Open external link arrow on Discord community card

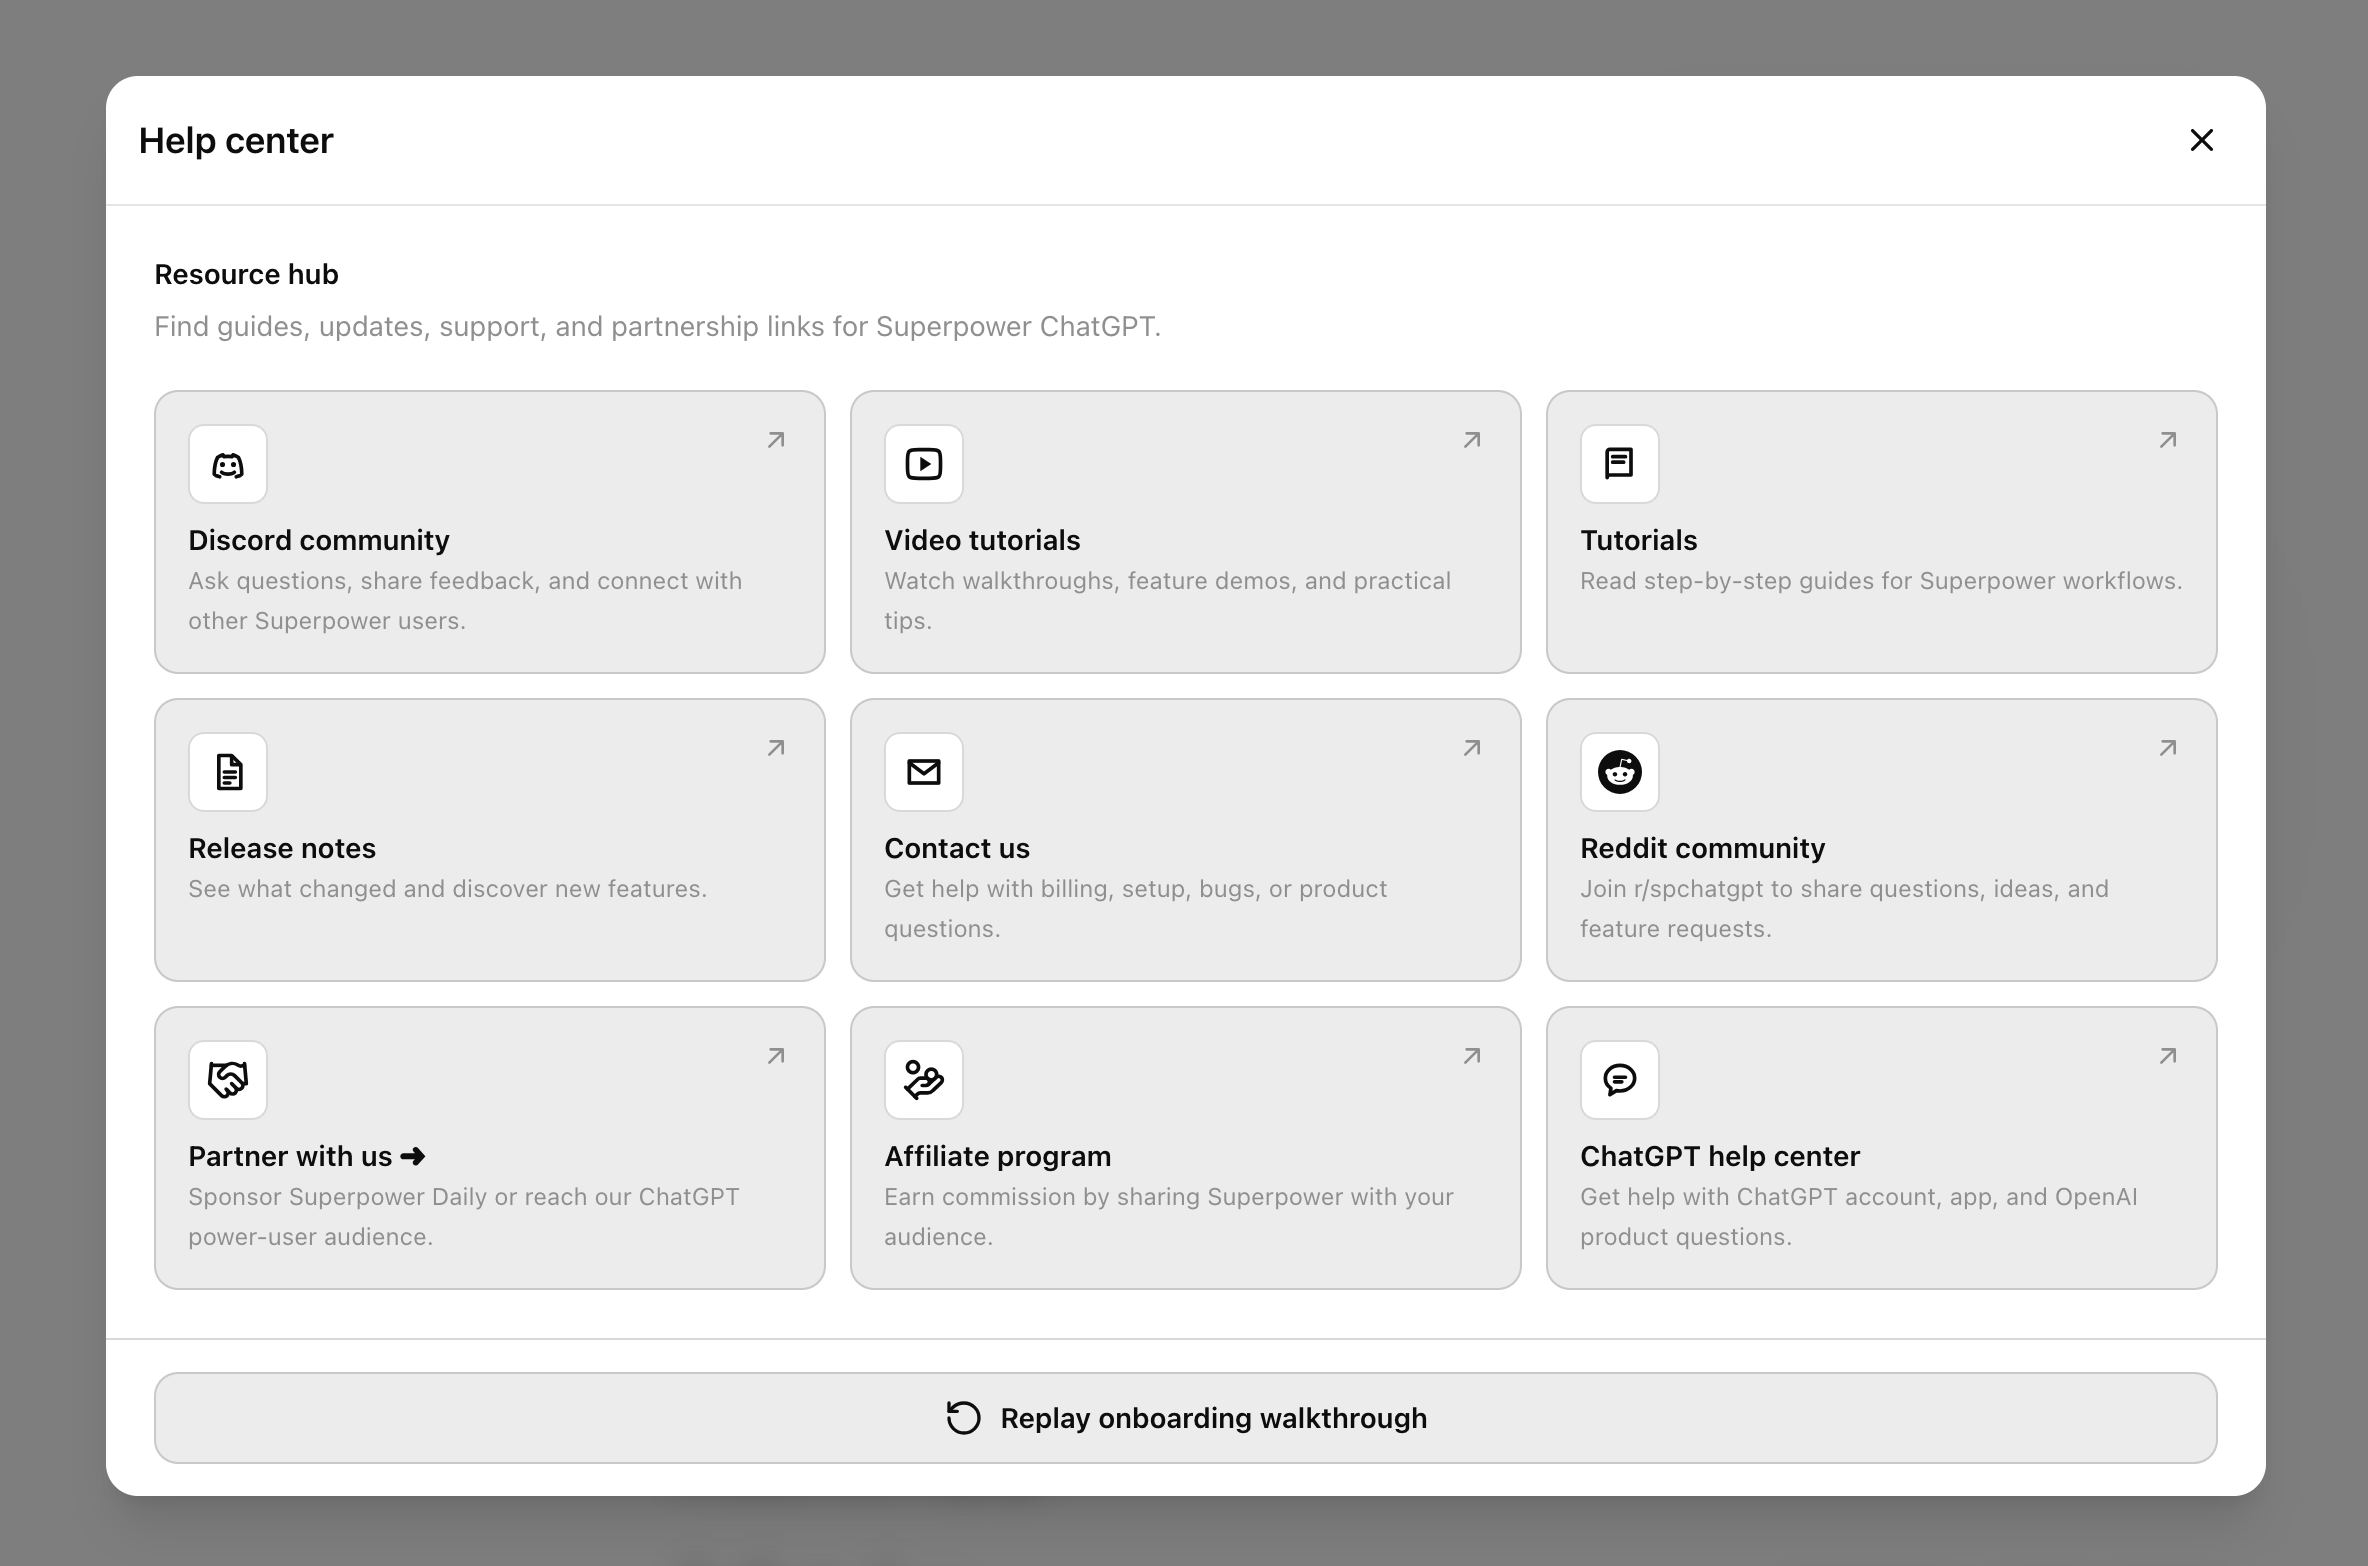click(776, 440)
